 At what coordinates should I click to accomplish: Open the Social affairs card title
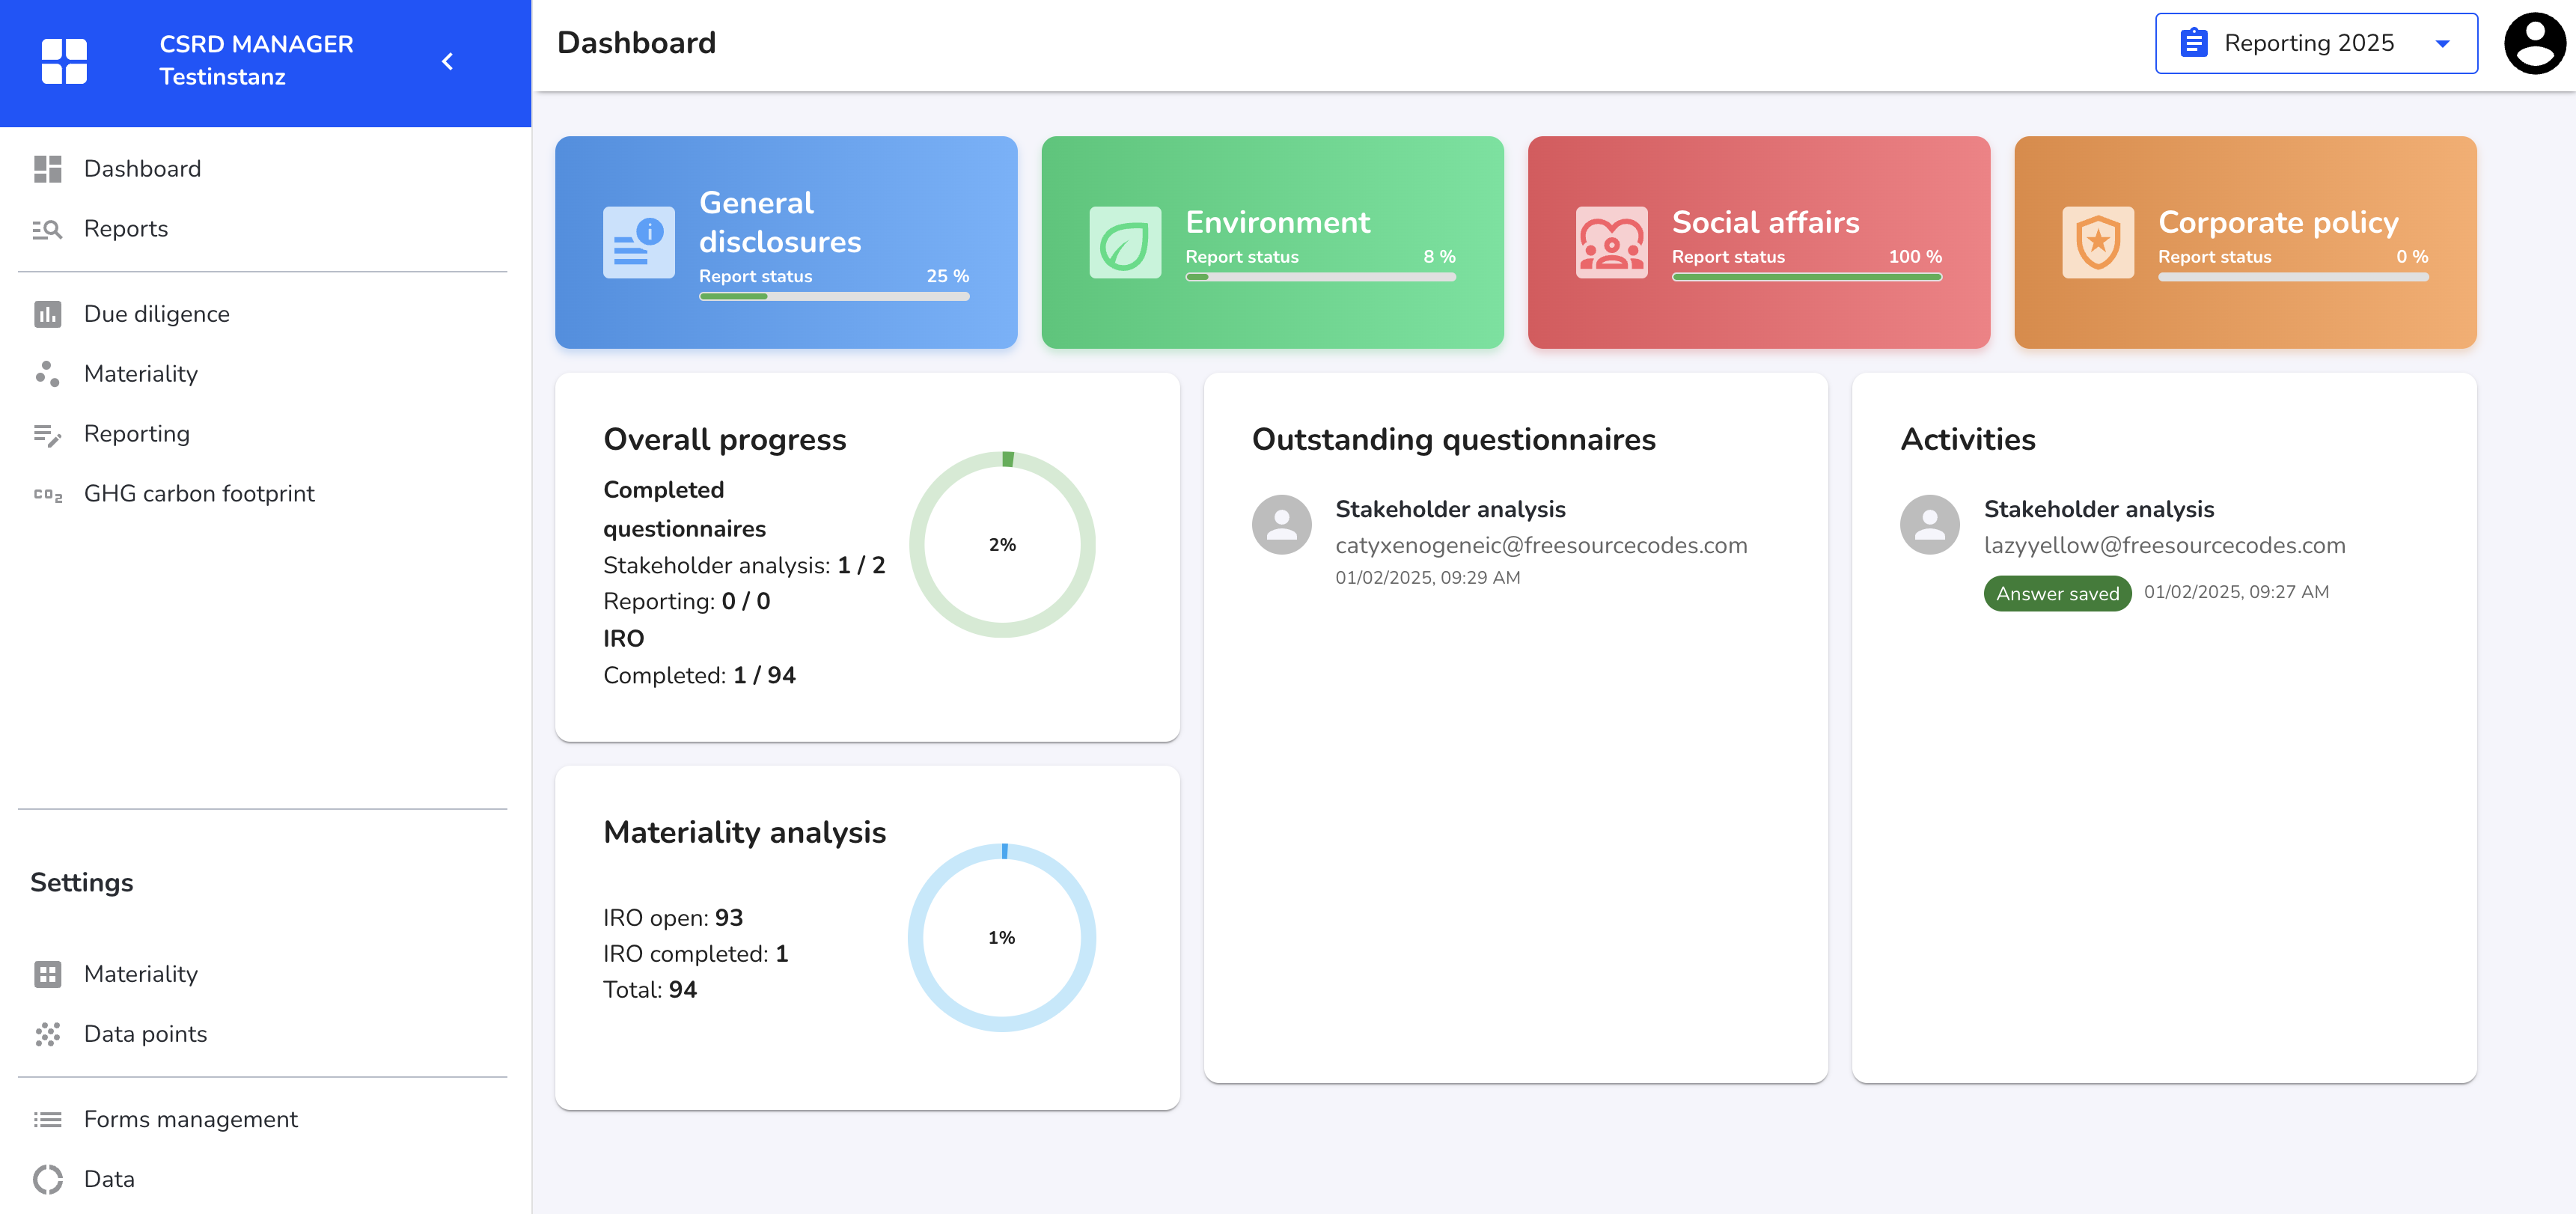[1765, 222]
